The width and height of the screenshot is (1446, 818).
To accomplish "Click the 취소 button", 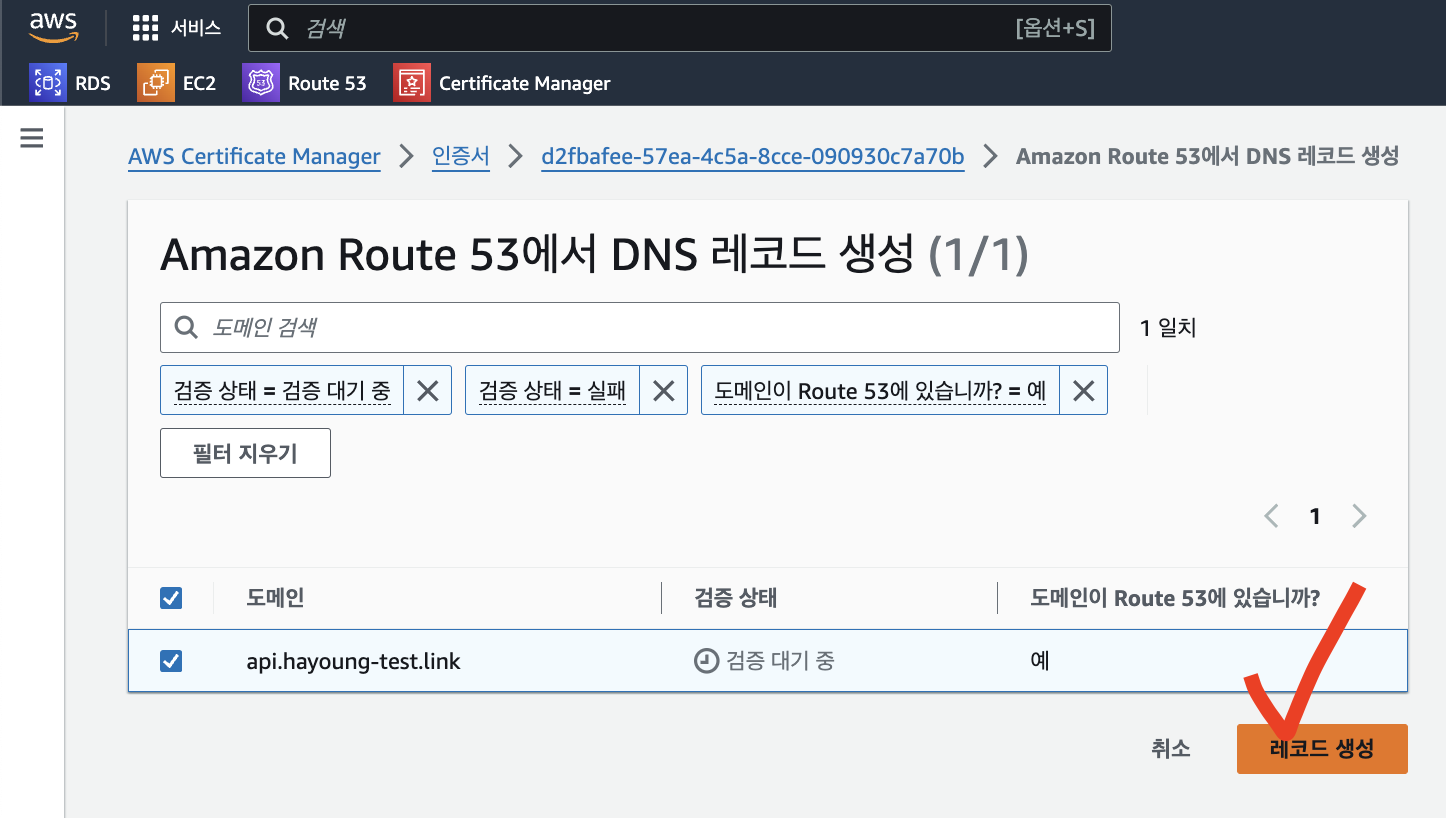I will click(x=1171, y=748).
